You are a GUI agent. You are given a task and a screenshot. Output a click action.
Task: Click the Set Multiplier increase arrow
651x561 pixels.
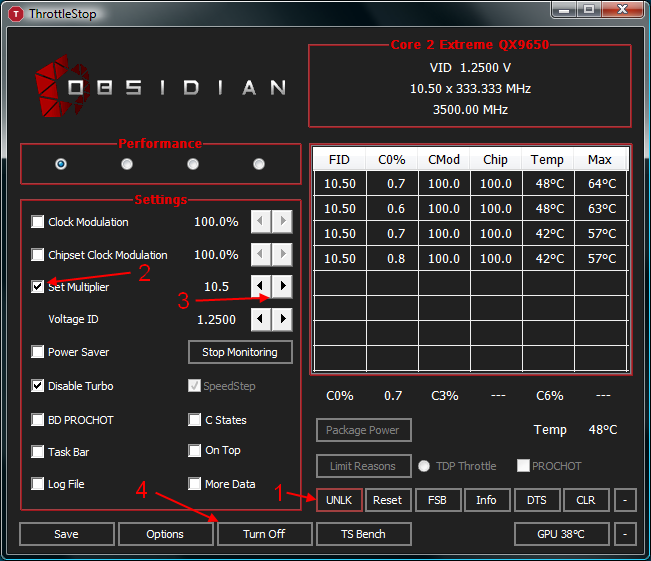click(x=283, y=287)
